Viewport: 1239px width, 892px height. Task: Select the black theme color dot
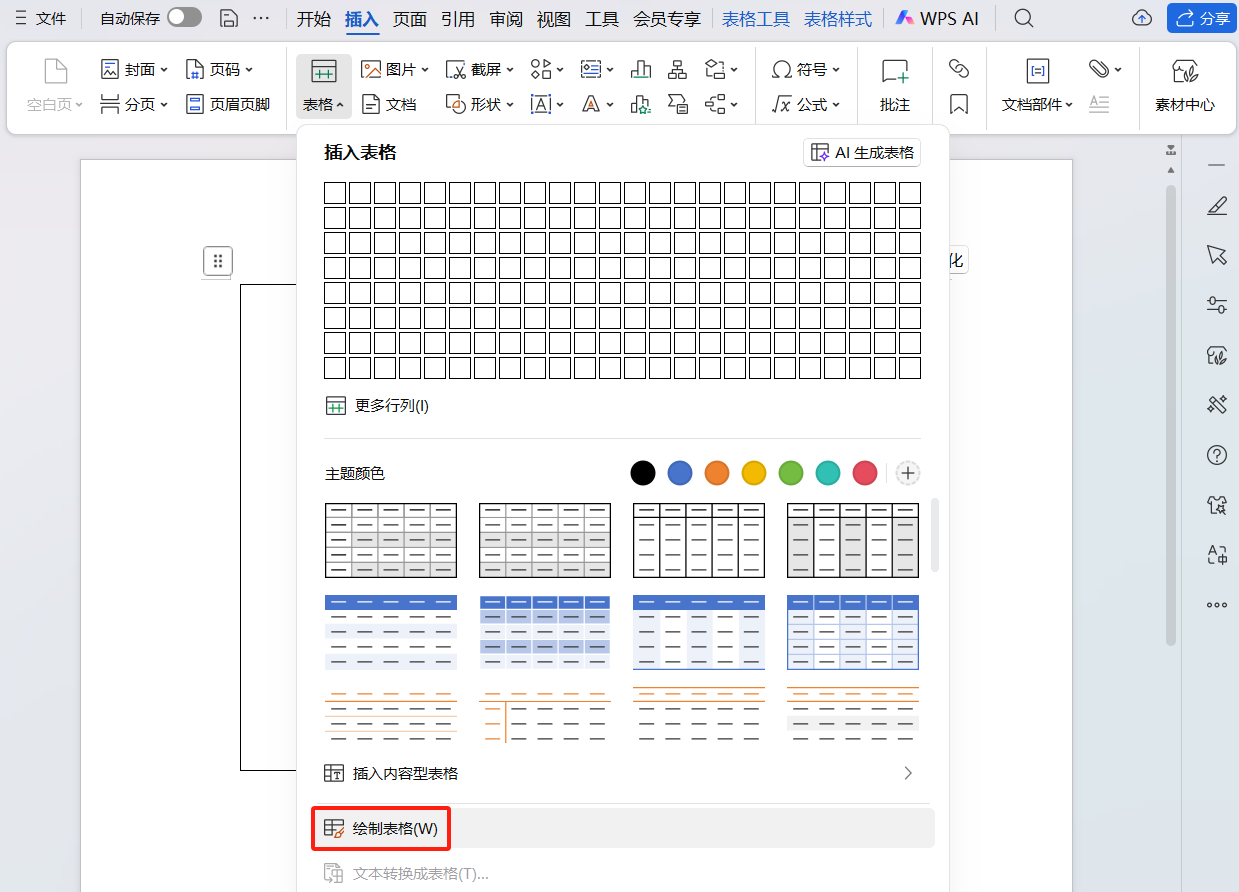pos(643,472)
